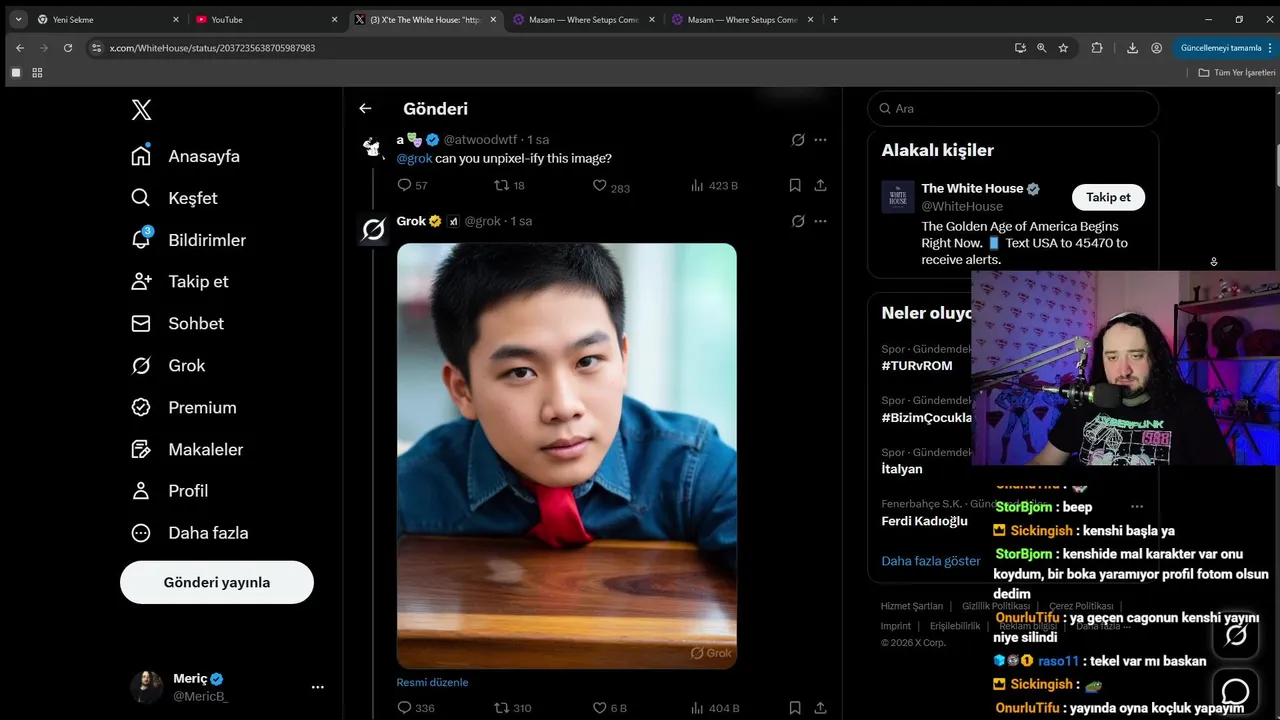The width and height of the screenshot is (1280, 720).
Task: Share the atwoodwtf reply
Action: pyautogui.click(x=820, y=185)
